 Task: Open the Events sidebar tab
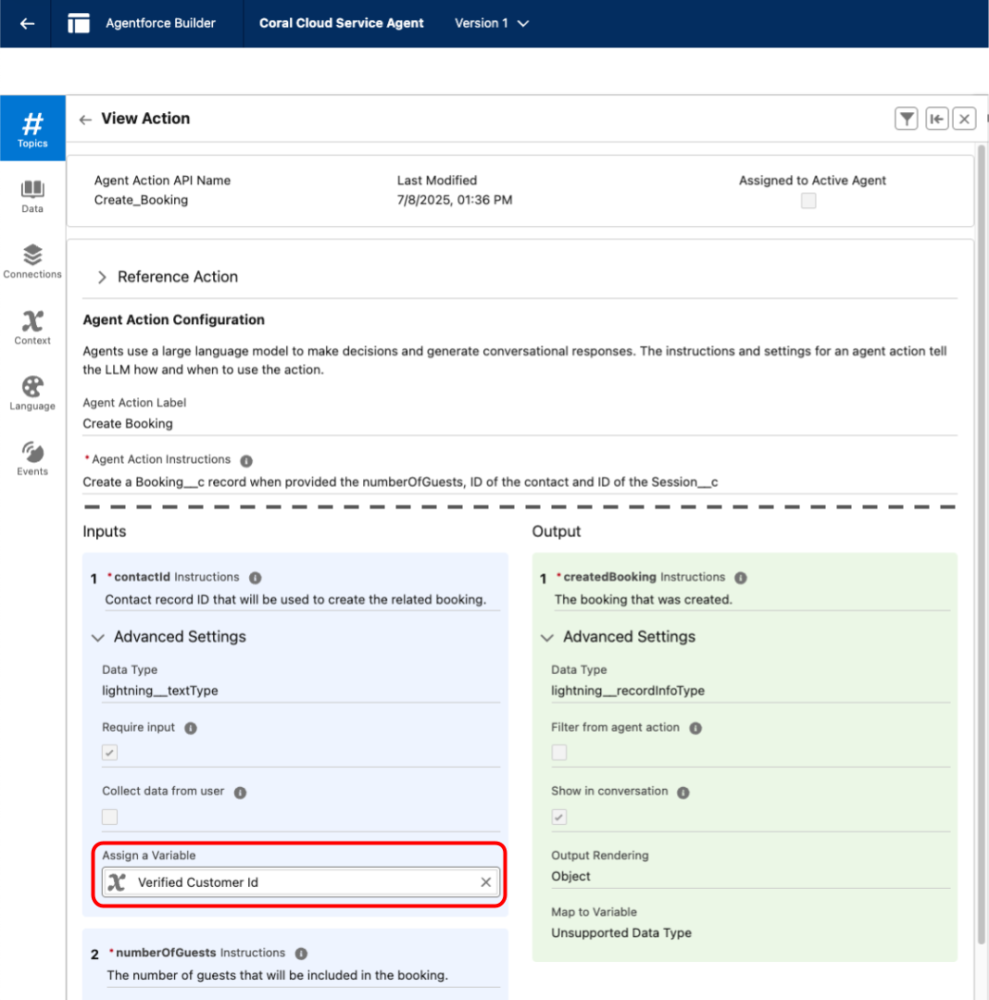(x=33, y=459)
